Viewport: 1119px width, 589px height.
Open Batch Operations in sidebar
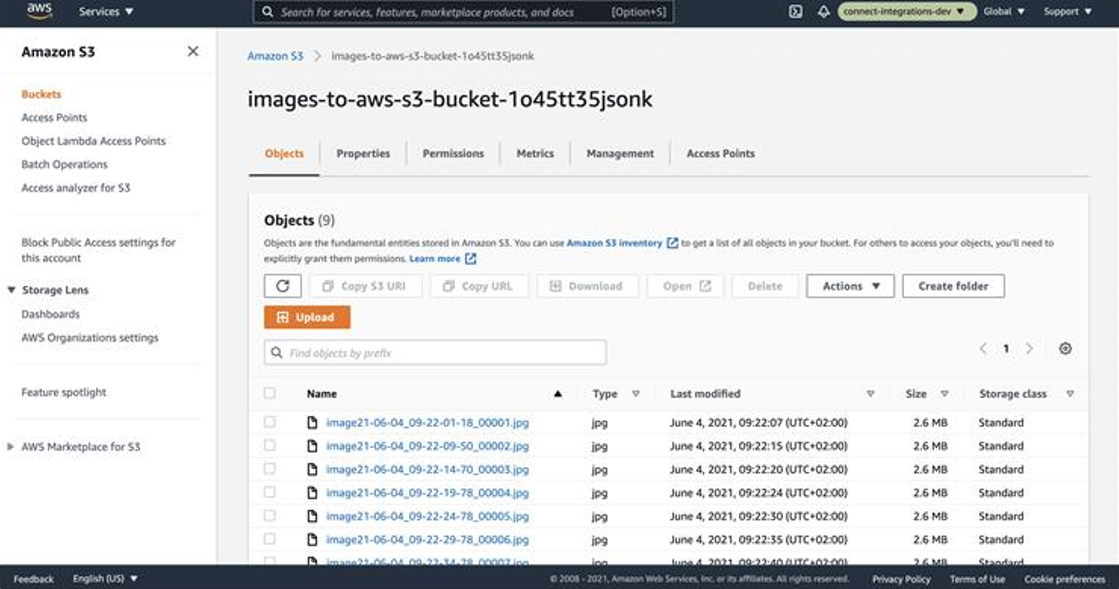pos(64,164)
